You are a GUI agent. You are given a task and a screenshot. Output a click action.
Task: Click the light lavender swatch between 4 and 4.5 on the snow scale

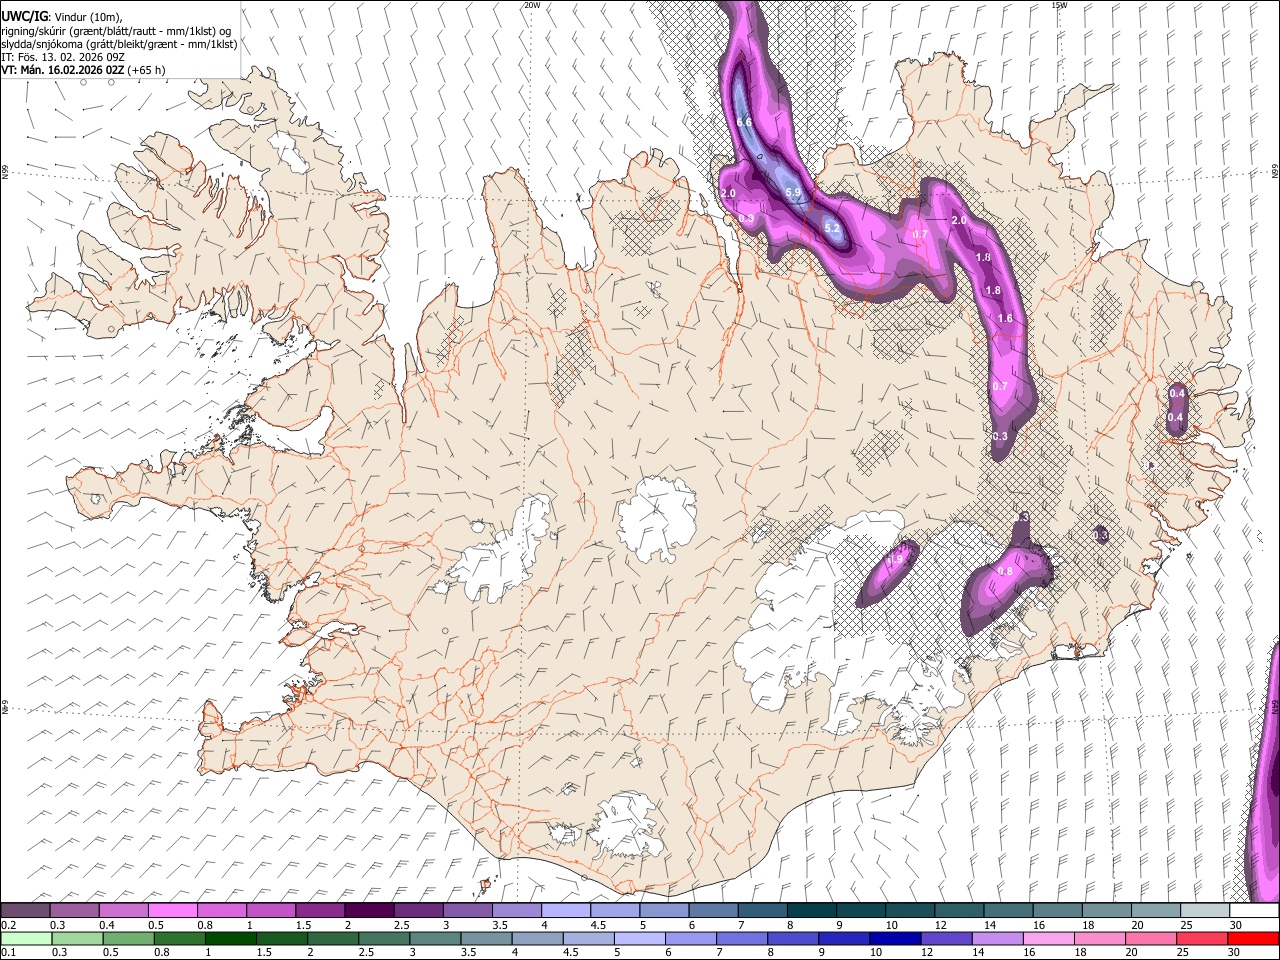tap(565, 911)
